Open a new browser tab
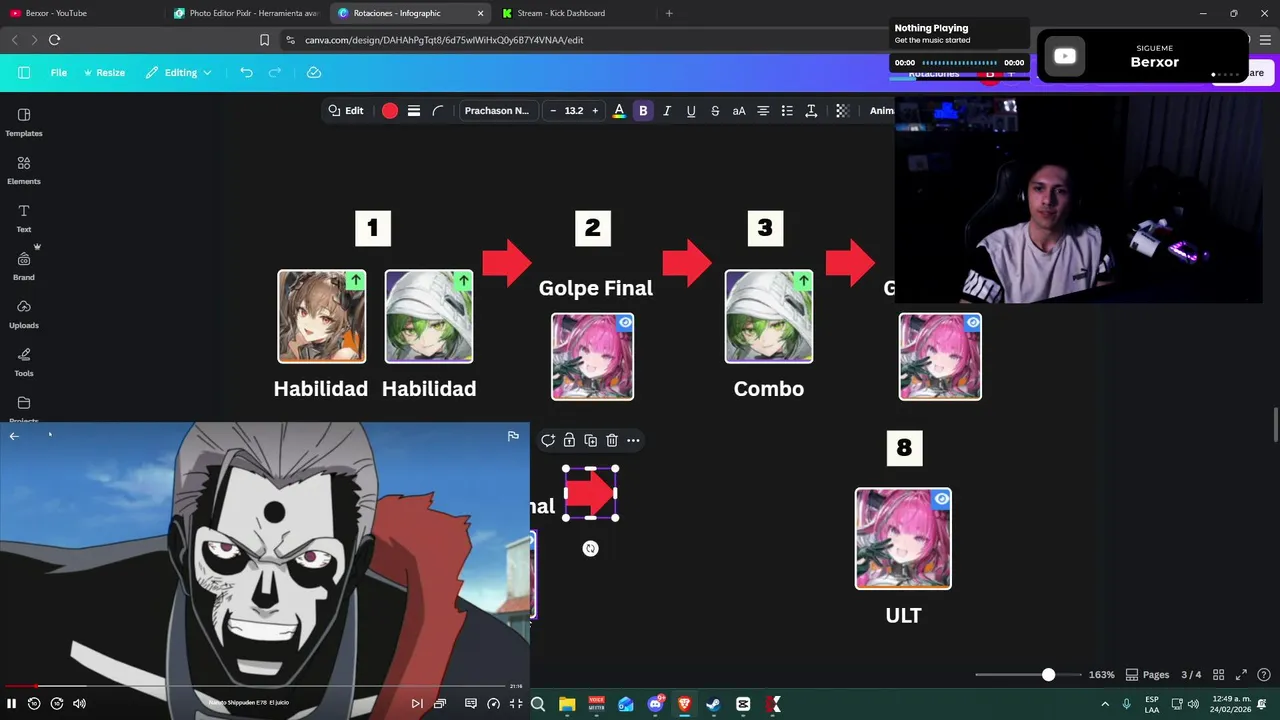This screenshot has width=1280, height=720. tap(669, 13)
